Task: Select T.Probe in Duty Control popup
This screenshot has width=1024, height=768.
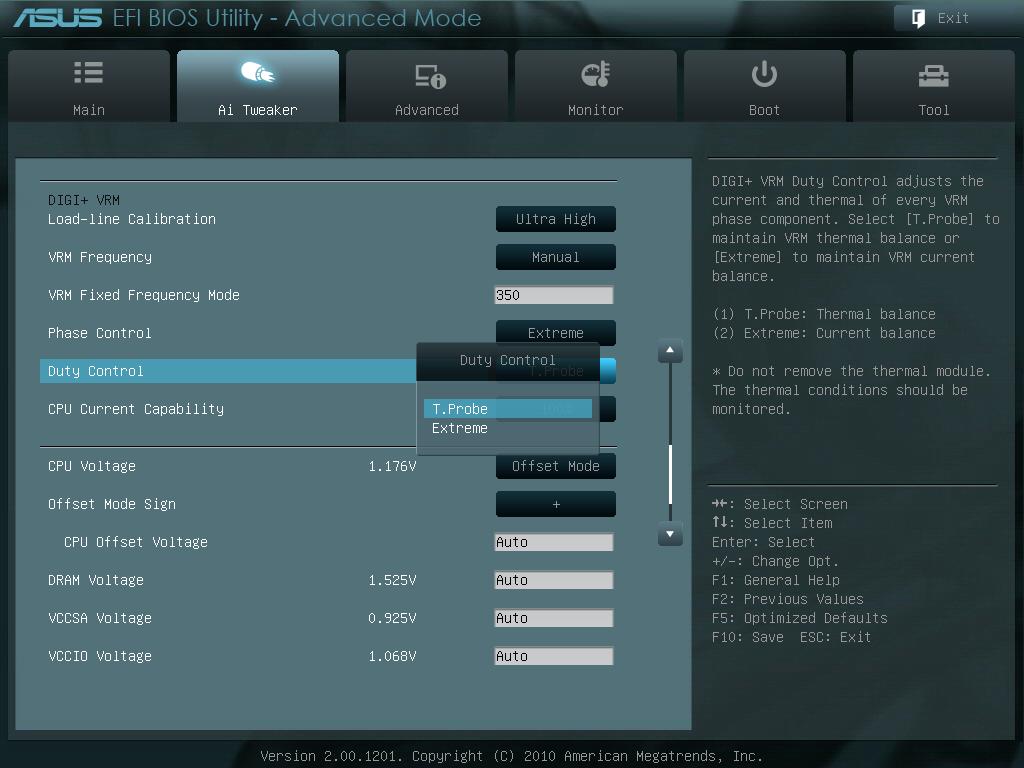Action: pos(507,409)
